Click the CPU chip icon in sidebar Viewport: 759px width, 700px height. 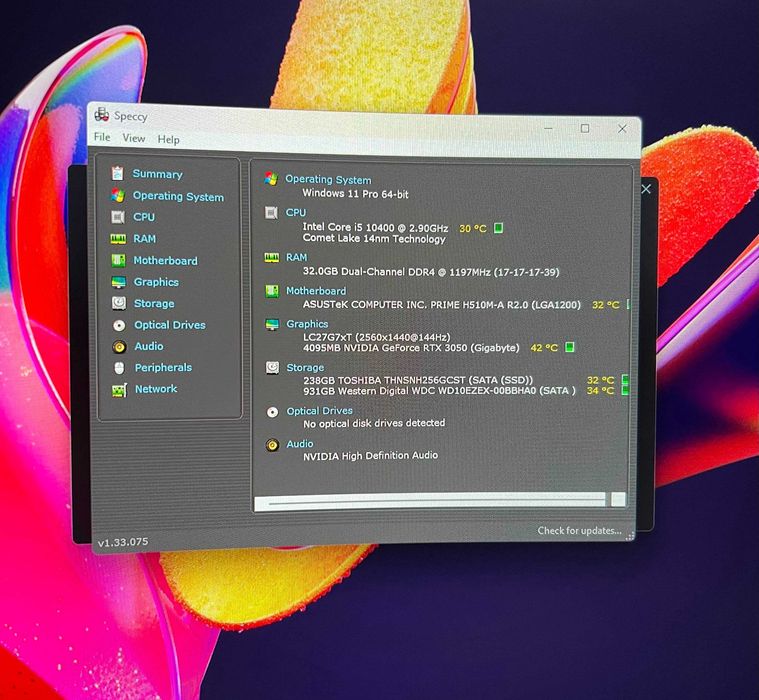(x=118, y=217)
